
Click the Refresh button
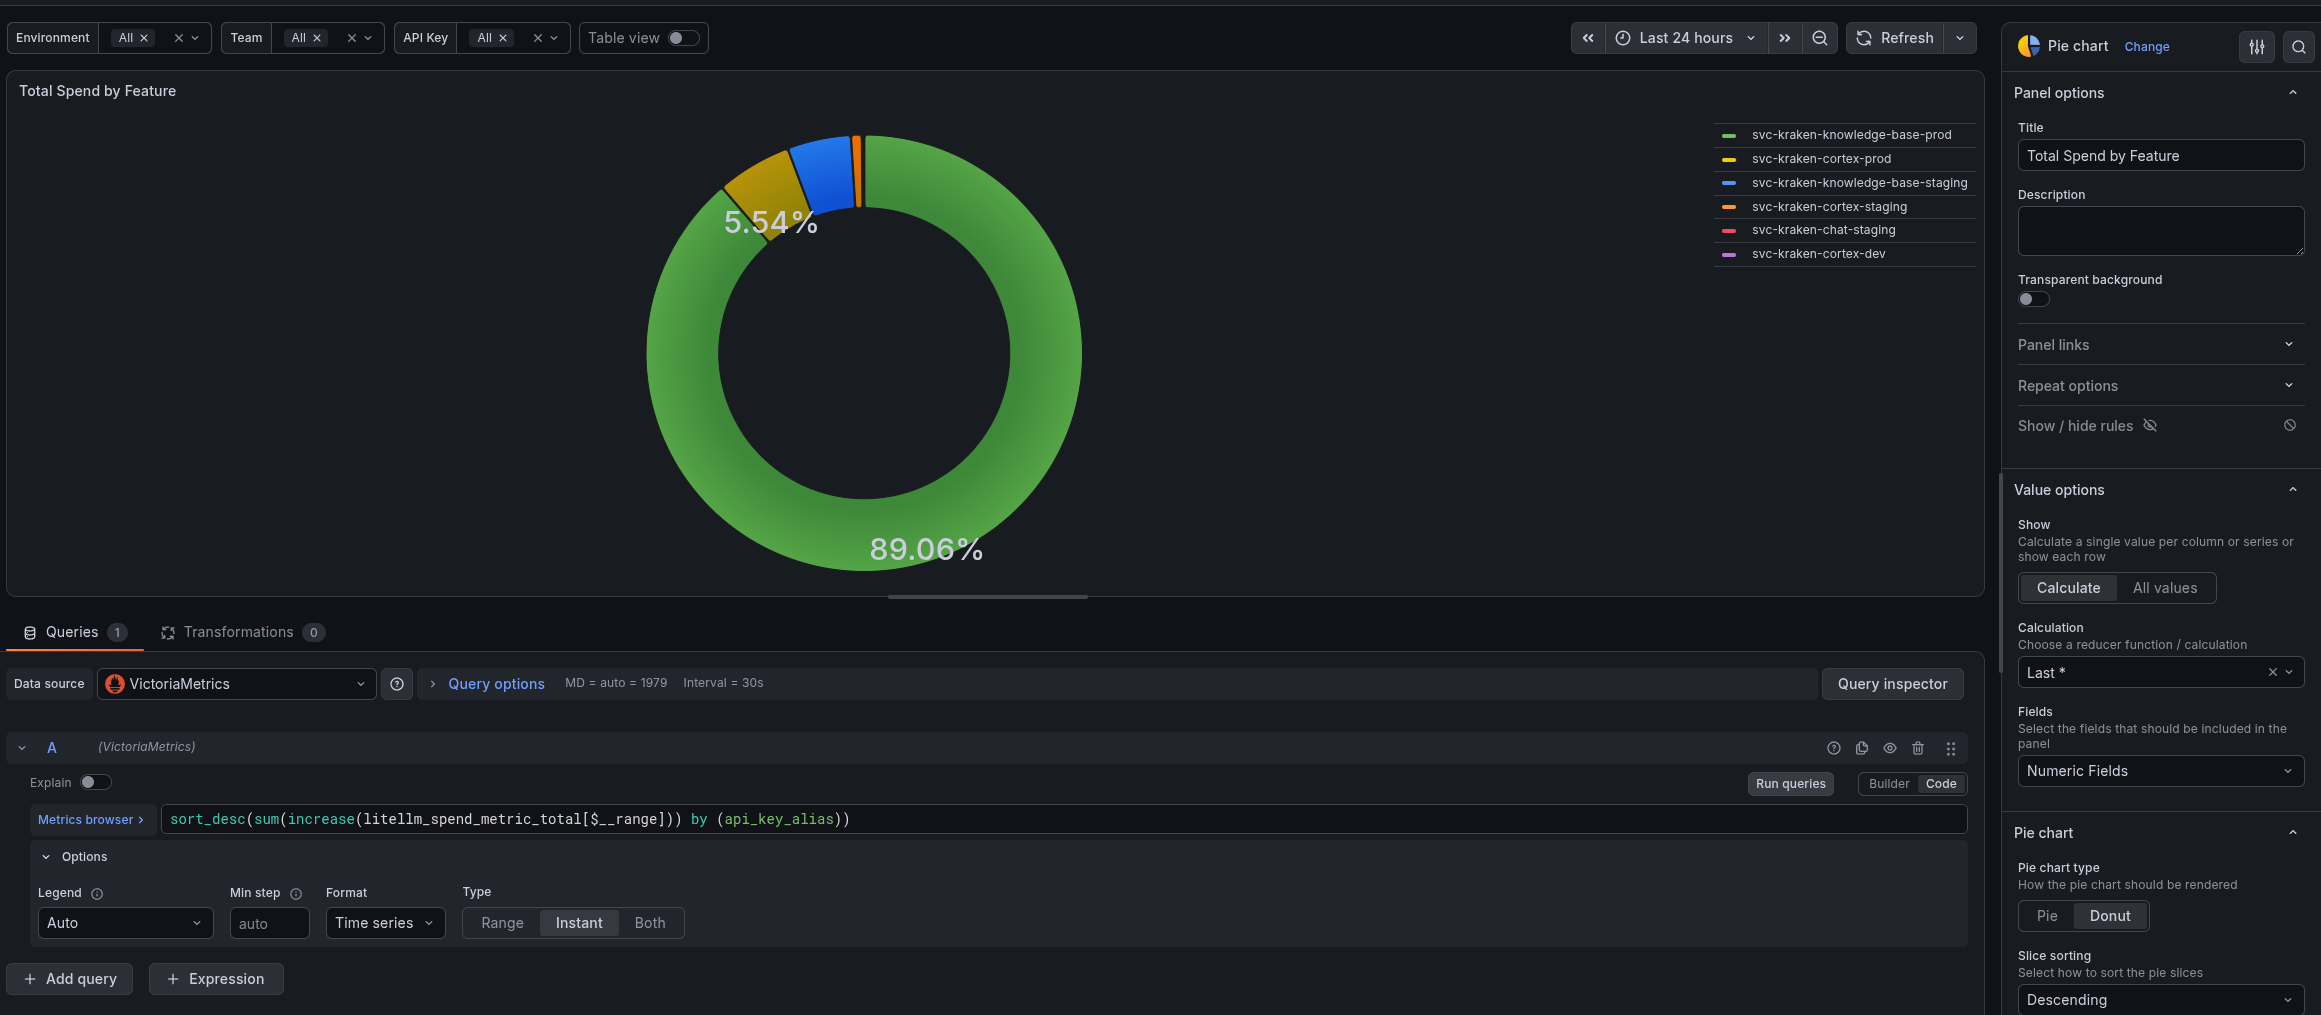click(x=1895, y=38)
